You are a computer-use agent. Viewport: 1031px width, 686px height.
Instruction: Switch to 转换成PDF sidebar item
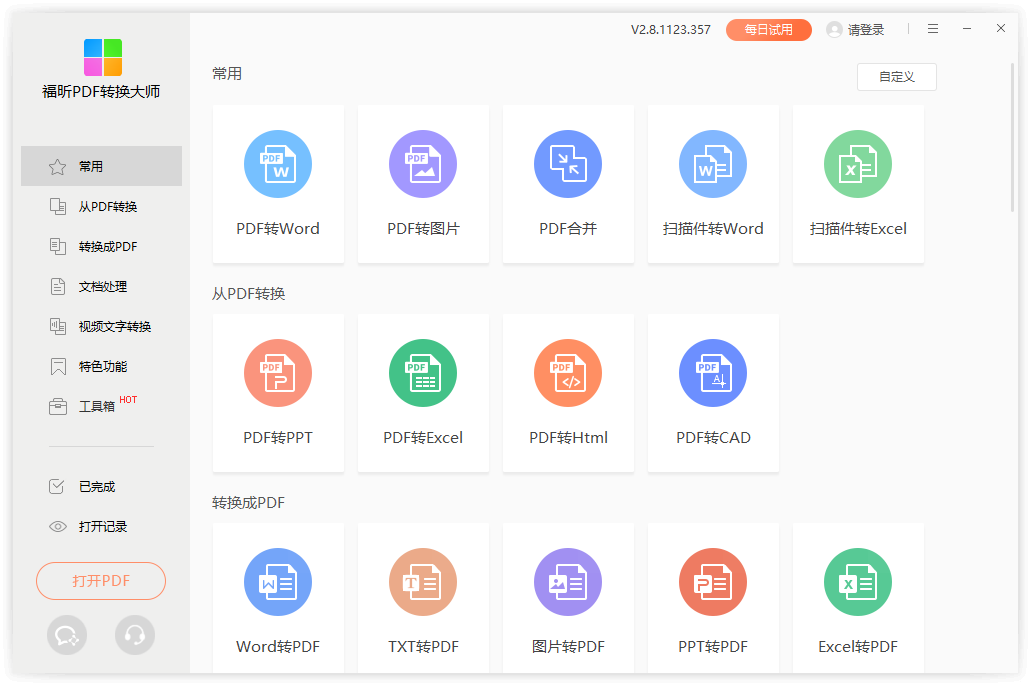click(x=101, y=247)
